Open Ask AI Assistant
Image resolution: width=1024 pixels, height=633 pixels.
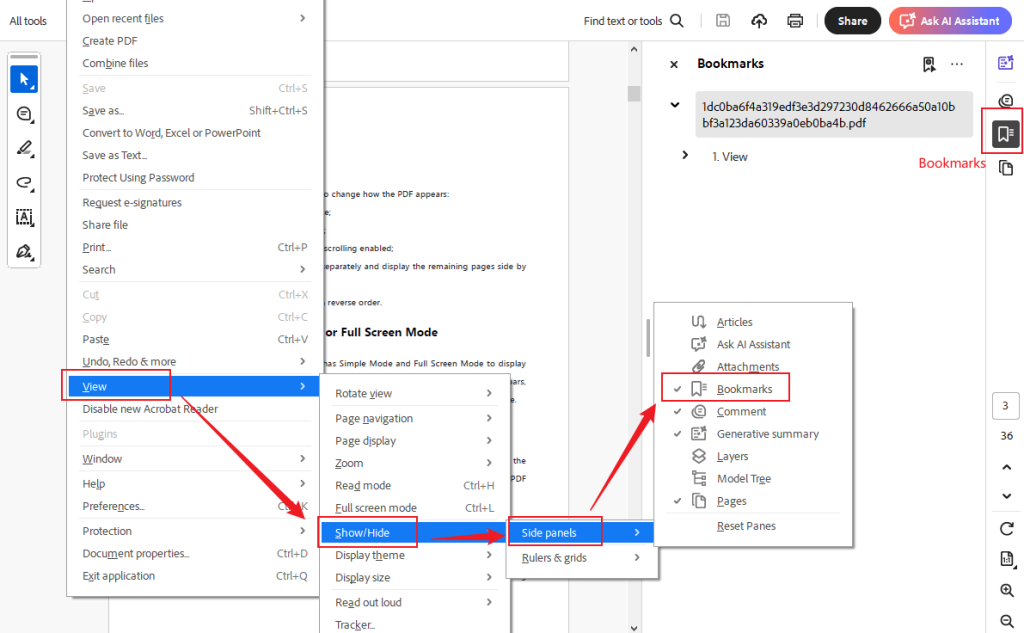(949, 20)
